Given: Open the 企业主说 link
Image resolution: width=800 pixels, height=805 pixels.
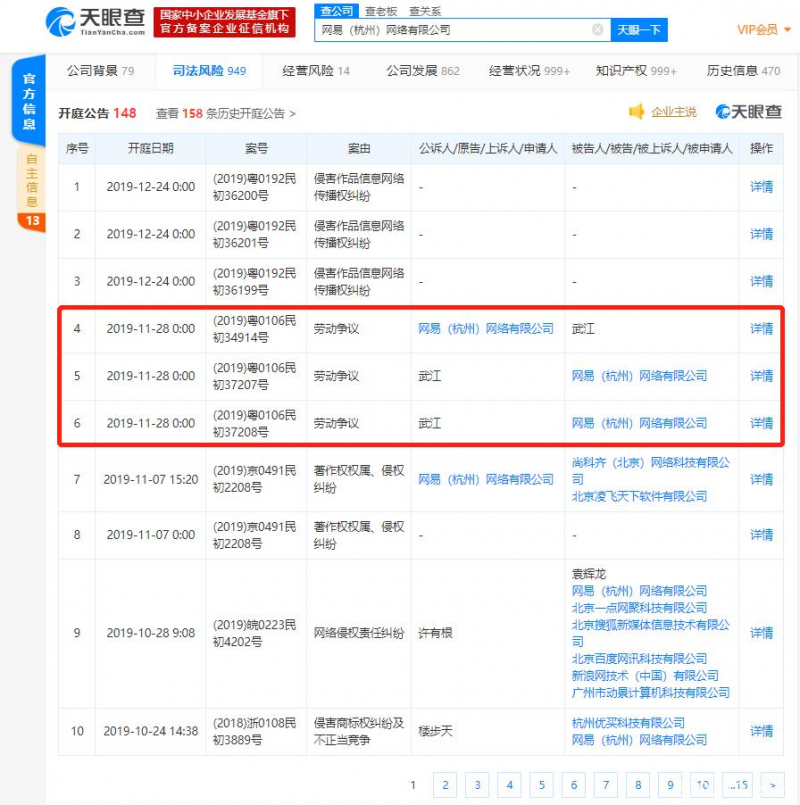Looking at the screenshot, I should [x=673, y=111].
